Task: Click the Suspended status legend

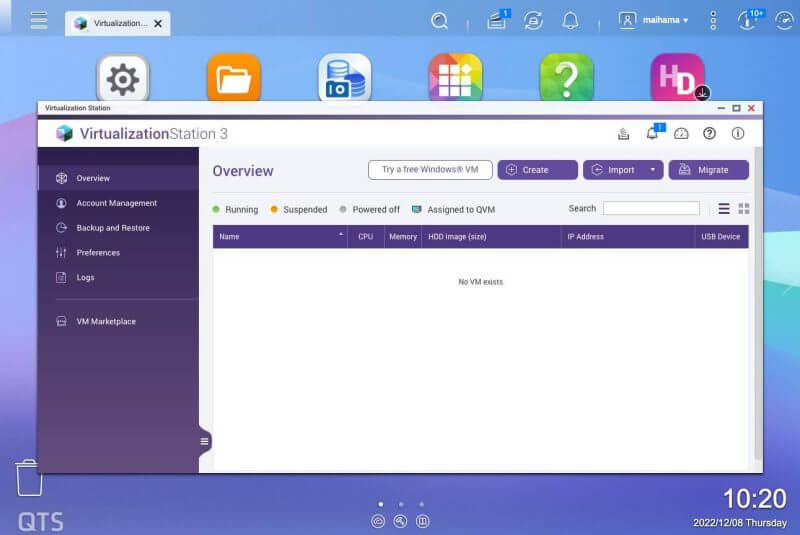Action: coord(299,210)
